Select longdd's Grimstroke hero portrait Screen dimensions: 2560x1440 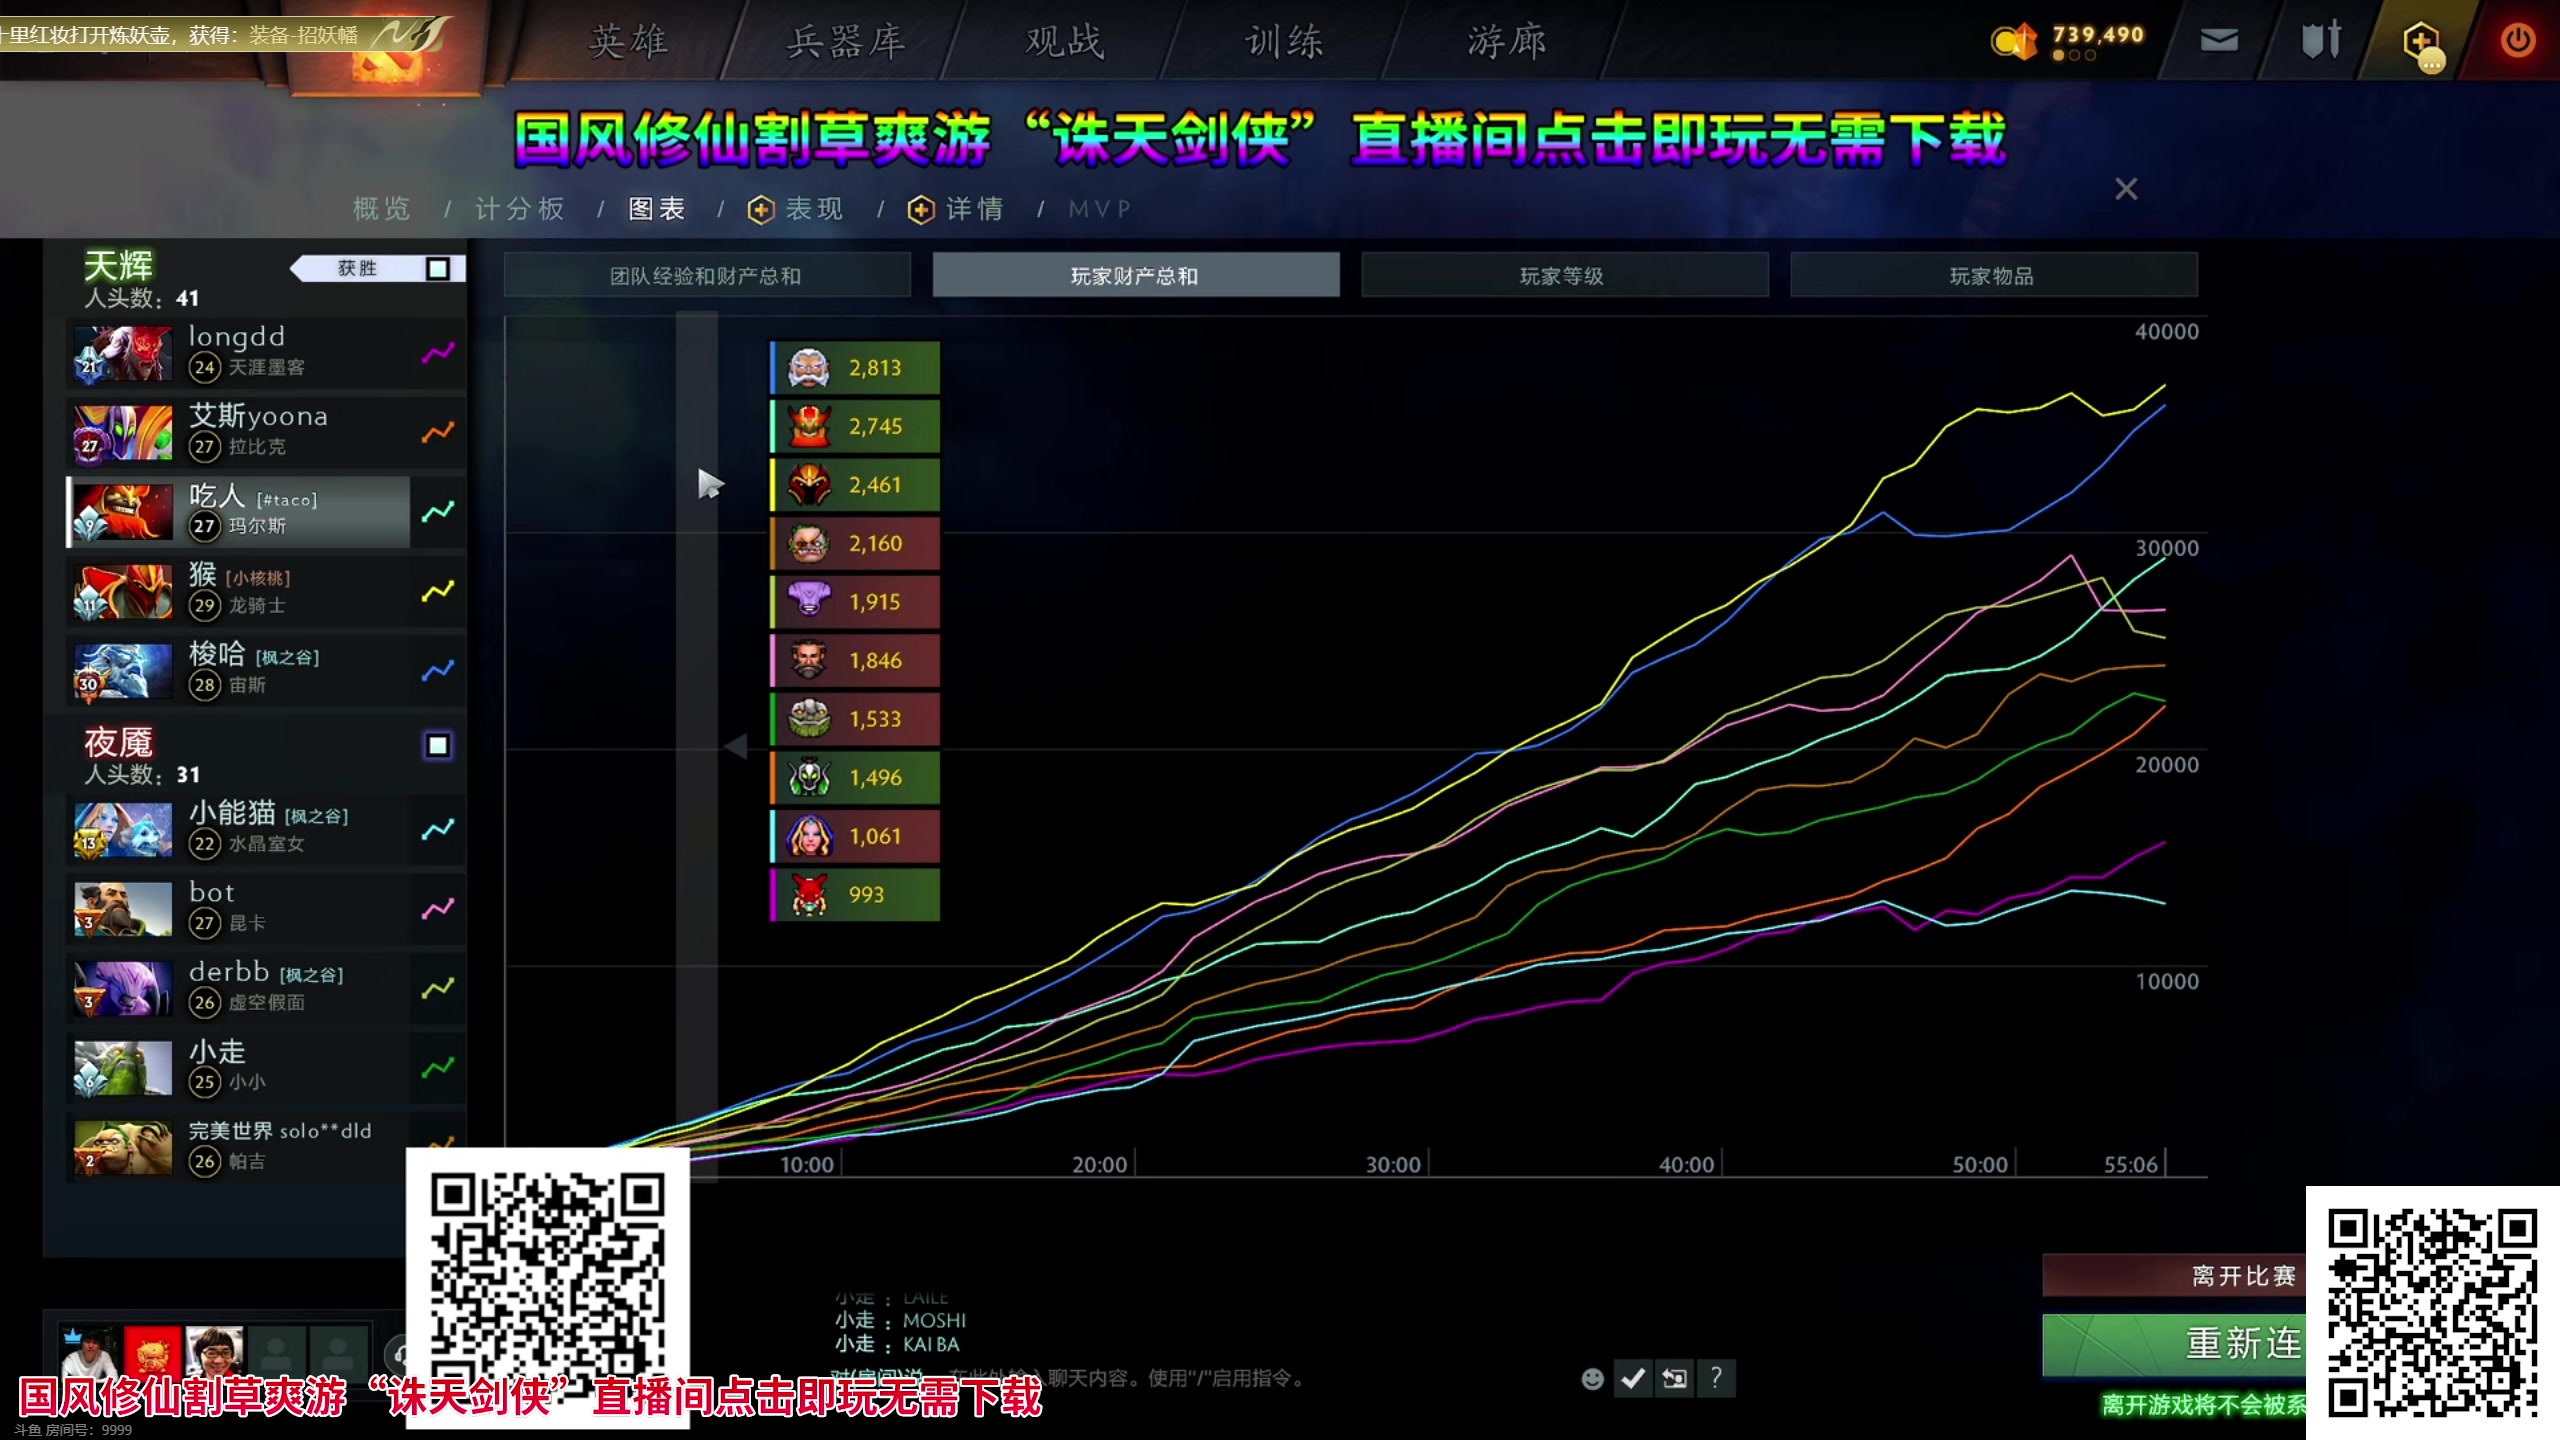pyautogui.click(x=123, y=354)
